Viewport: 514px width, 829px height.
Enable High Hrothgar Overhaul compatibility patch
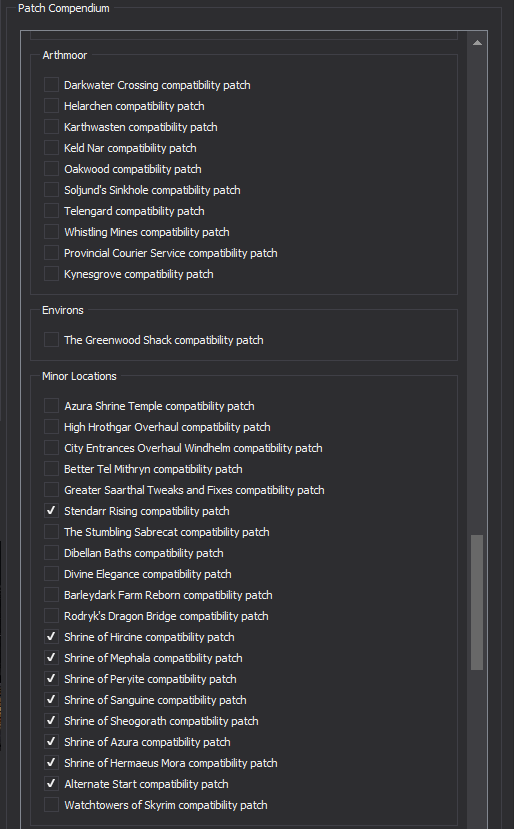tap(51, 427)
